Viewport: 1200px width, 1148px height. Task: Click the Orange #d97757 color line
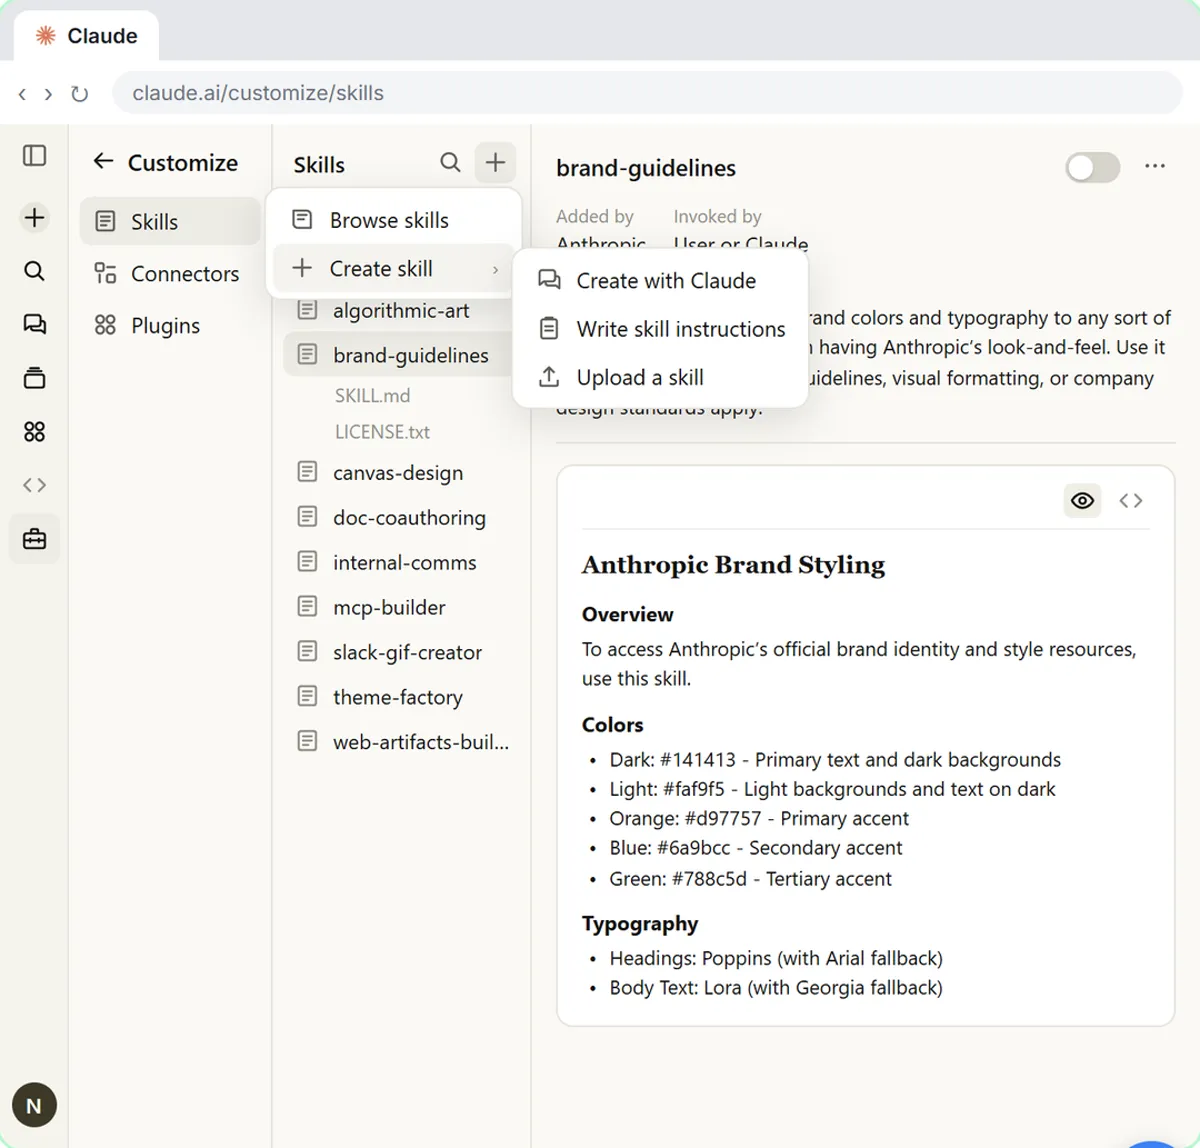pyautogui.click(x=759, y=819)
